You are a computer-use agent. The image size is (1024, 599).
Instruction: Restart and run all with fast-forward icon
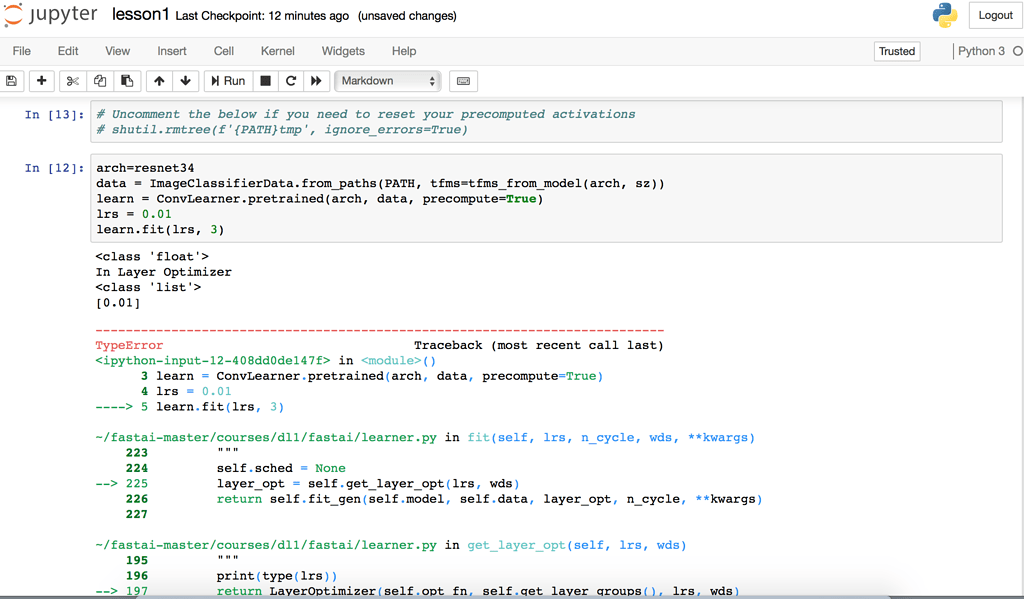(x=316, y=81)
